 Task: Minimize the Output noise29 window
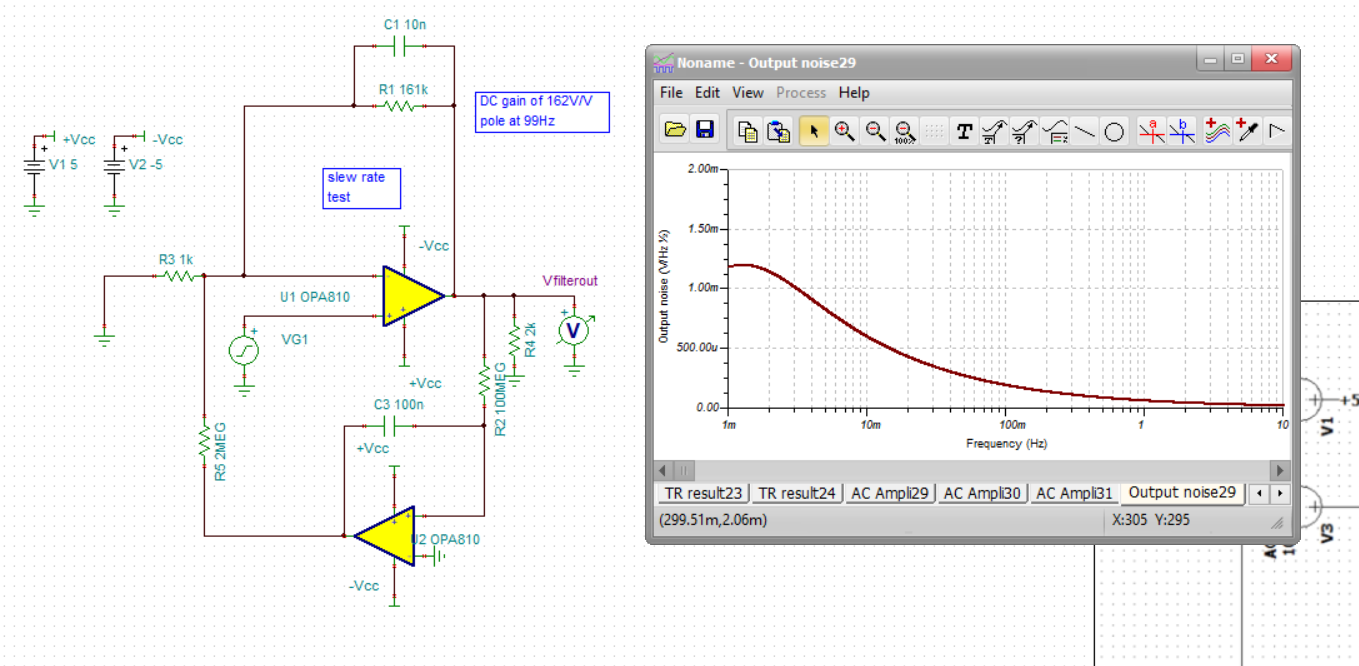(1212, 60)
